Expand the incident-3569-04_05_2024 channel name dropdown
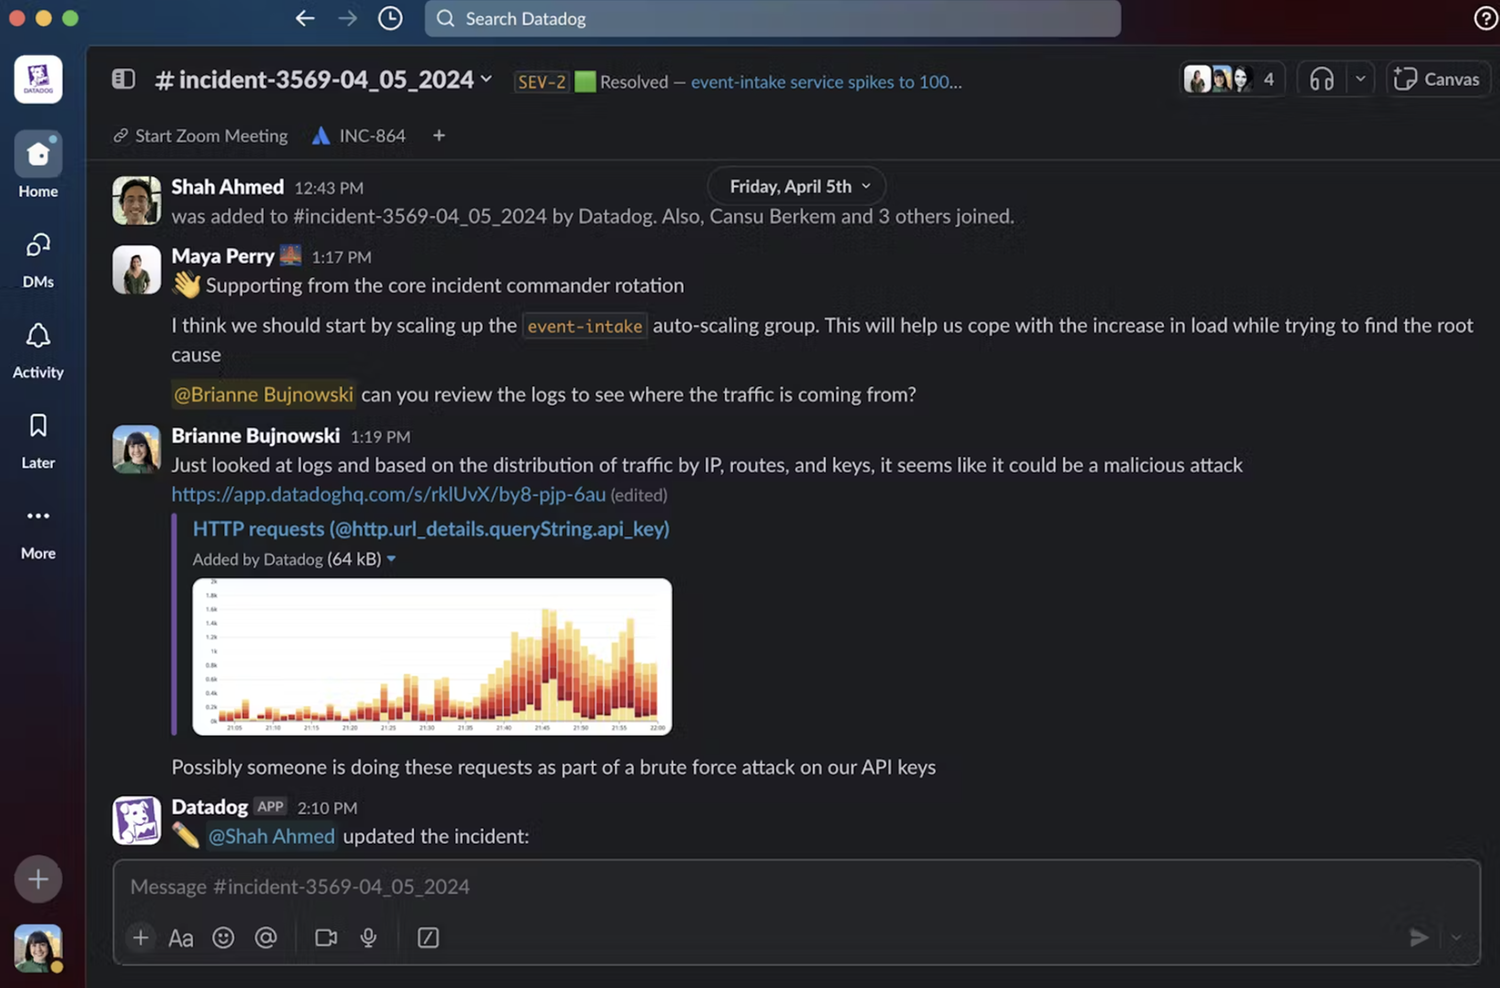The image size is (1500, 988). 325,80
